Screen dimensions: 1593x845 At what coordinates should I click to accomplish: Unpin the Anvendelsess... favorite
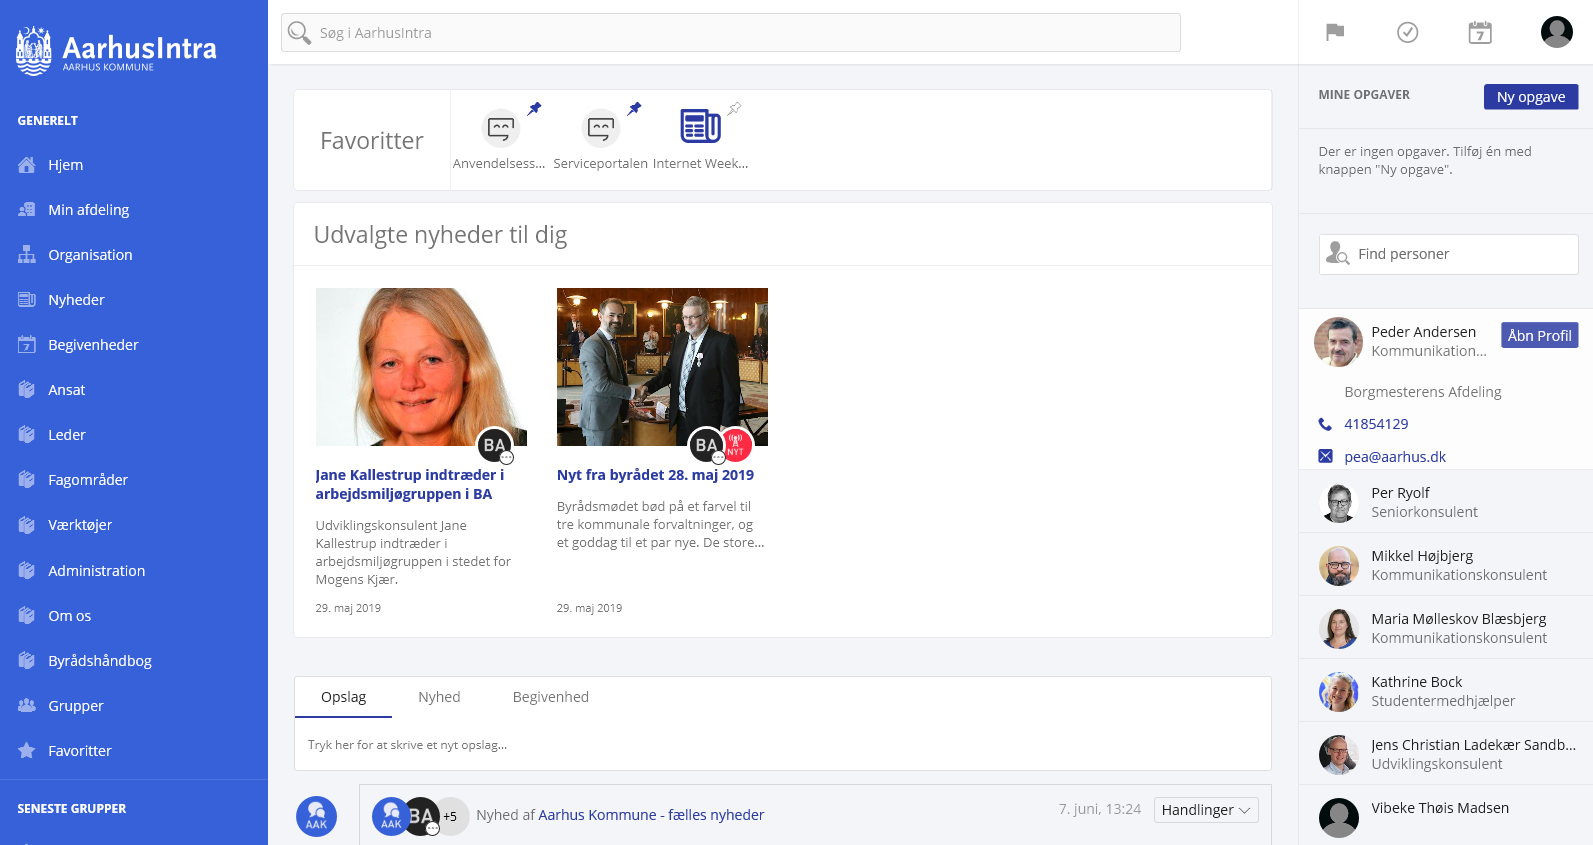tap(535, 108)
